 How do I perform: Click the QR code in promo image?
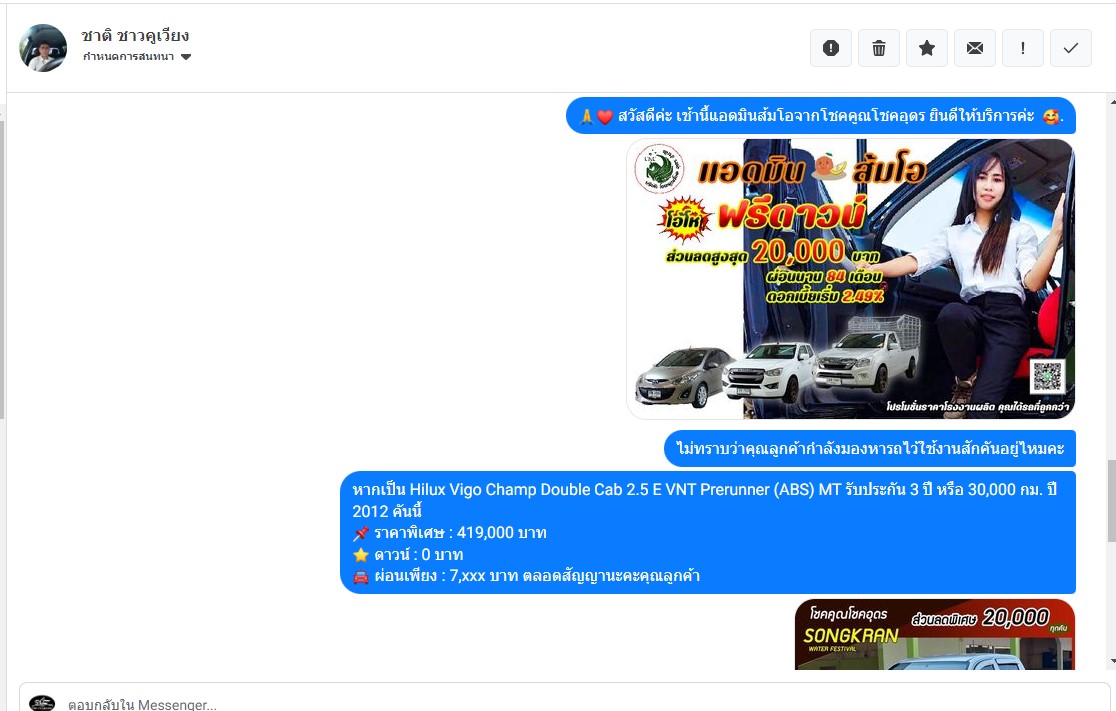click(x=1048, y=376)
